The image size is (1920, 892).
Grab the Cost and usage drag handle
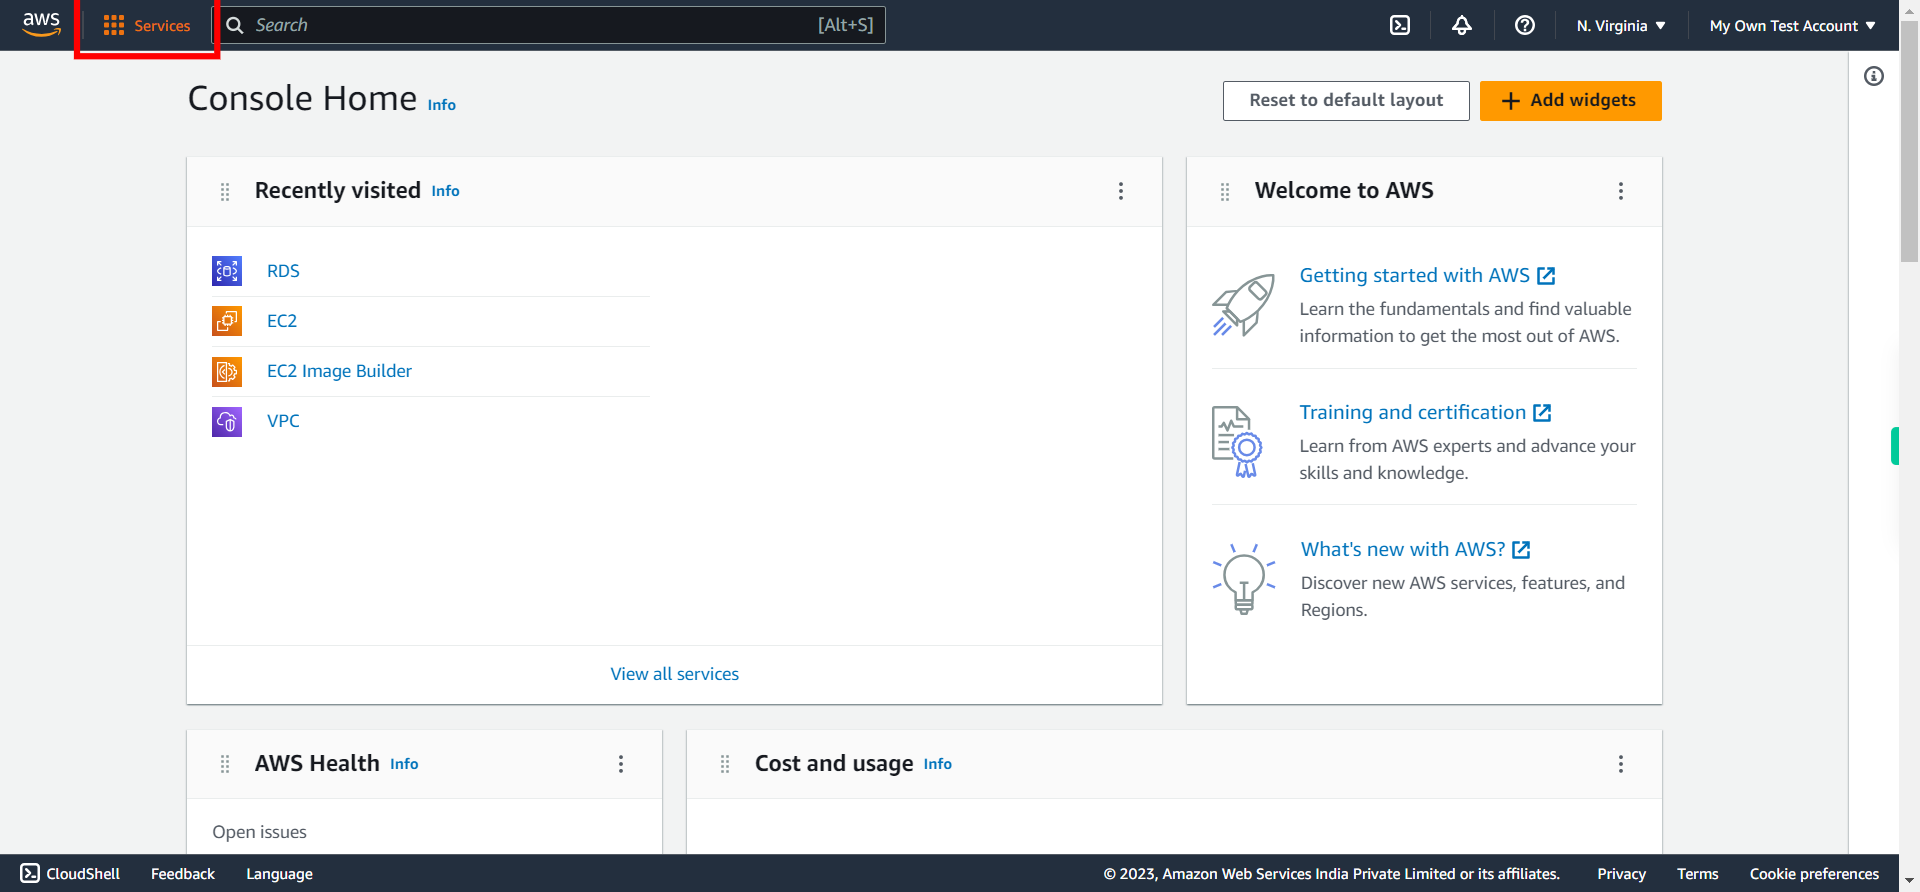click(725, 764)
